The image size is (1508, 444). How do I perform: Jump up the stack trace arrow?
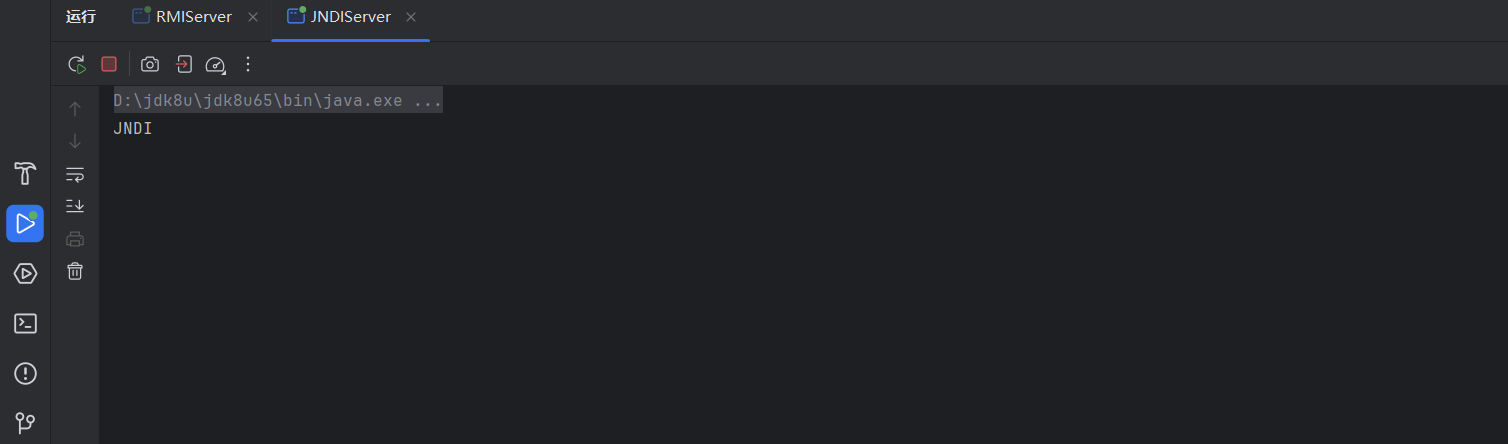[x=75, y=109]
